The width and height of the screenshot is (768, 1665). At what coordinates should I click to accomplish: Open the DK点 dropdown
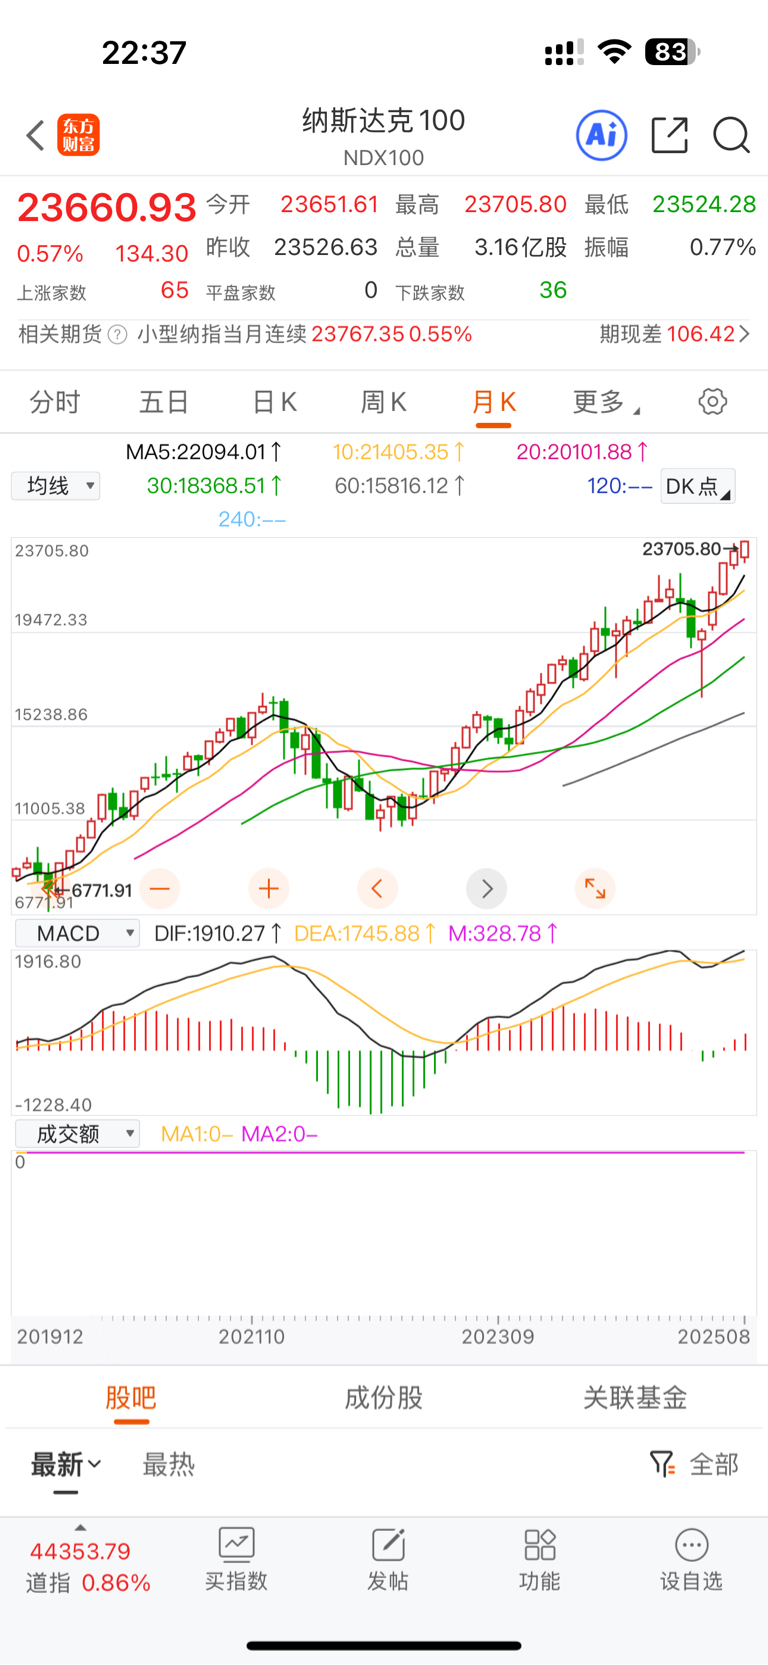pyautogui.click(x=698, y=486)
